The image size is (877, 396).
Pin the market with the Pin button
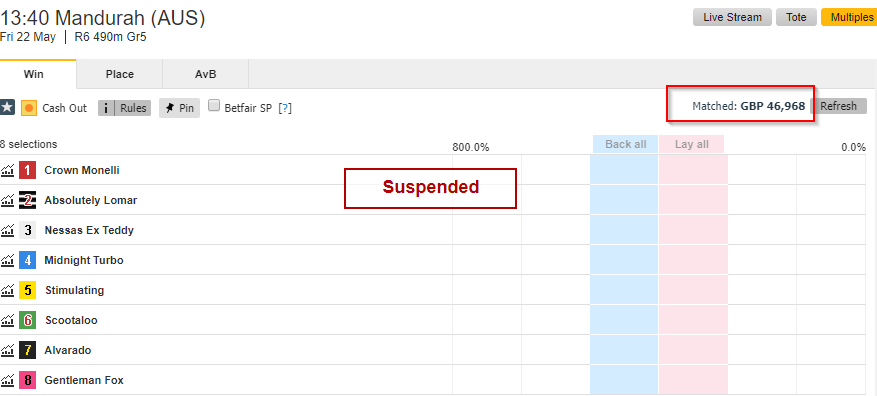pyautogui.click(x=179, y=108)
